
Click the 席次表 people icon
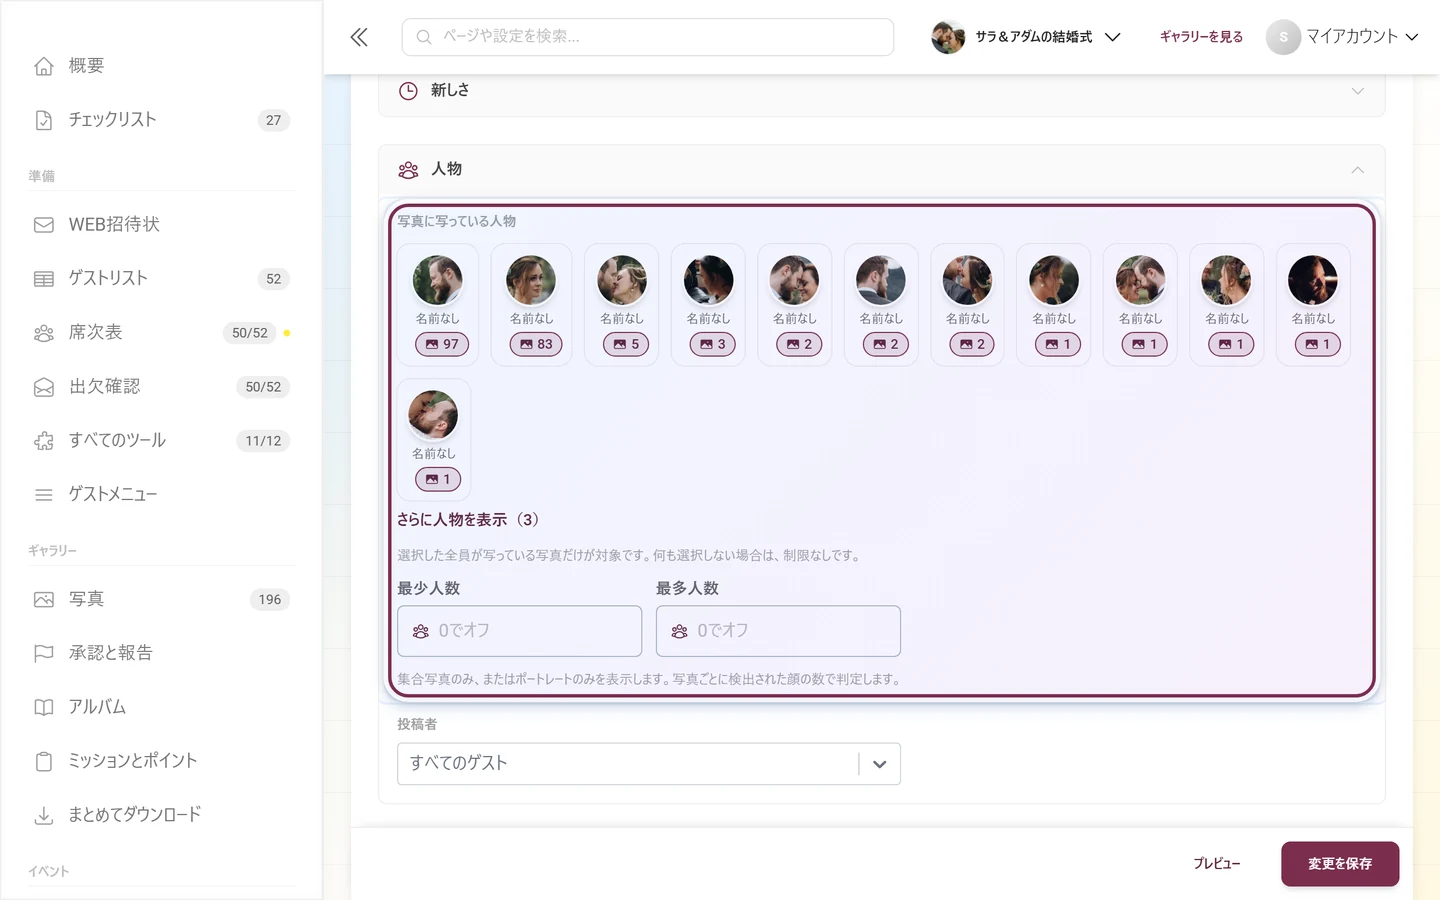pyautogui.click(x=44, y=333)
